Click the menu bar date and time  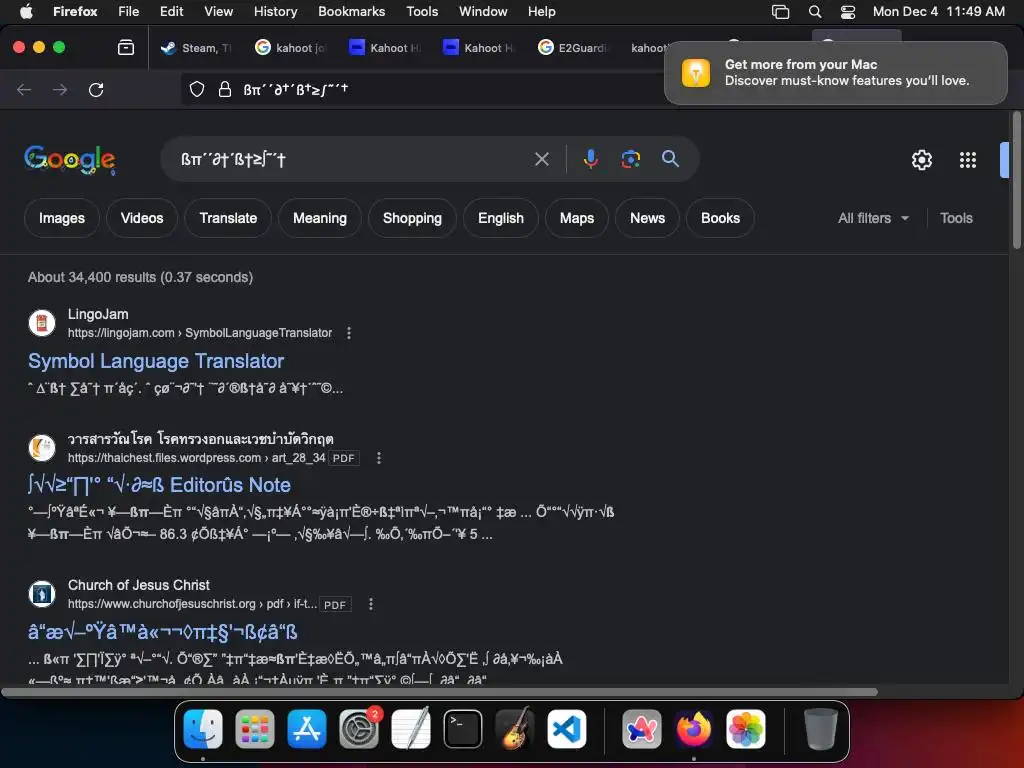[938, 12]
